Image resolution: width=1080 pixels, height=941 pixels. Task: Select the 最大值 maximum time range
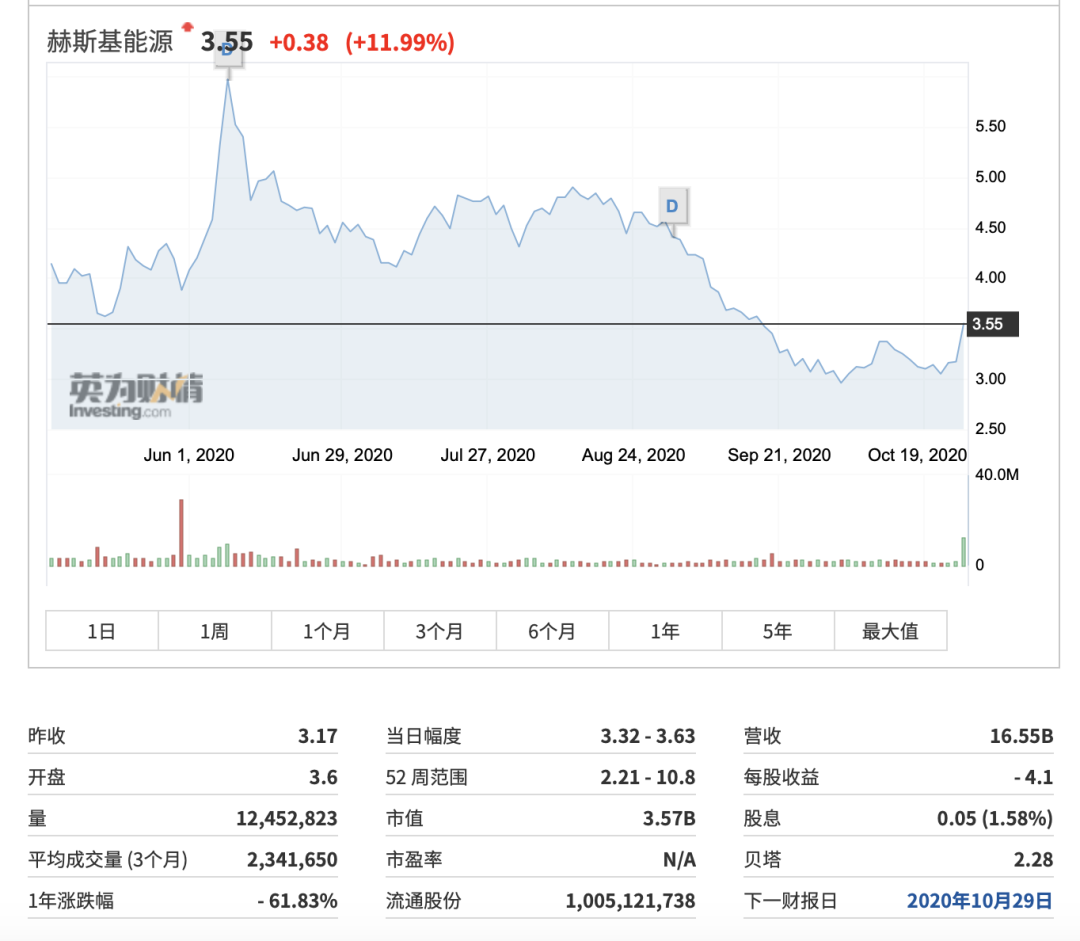(890, 630)
